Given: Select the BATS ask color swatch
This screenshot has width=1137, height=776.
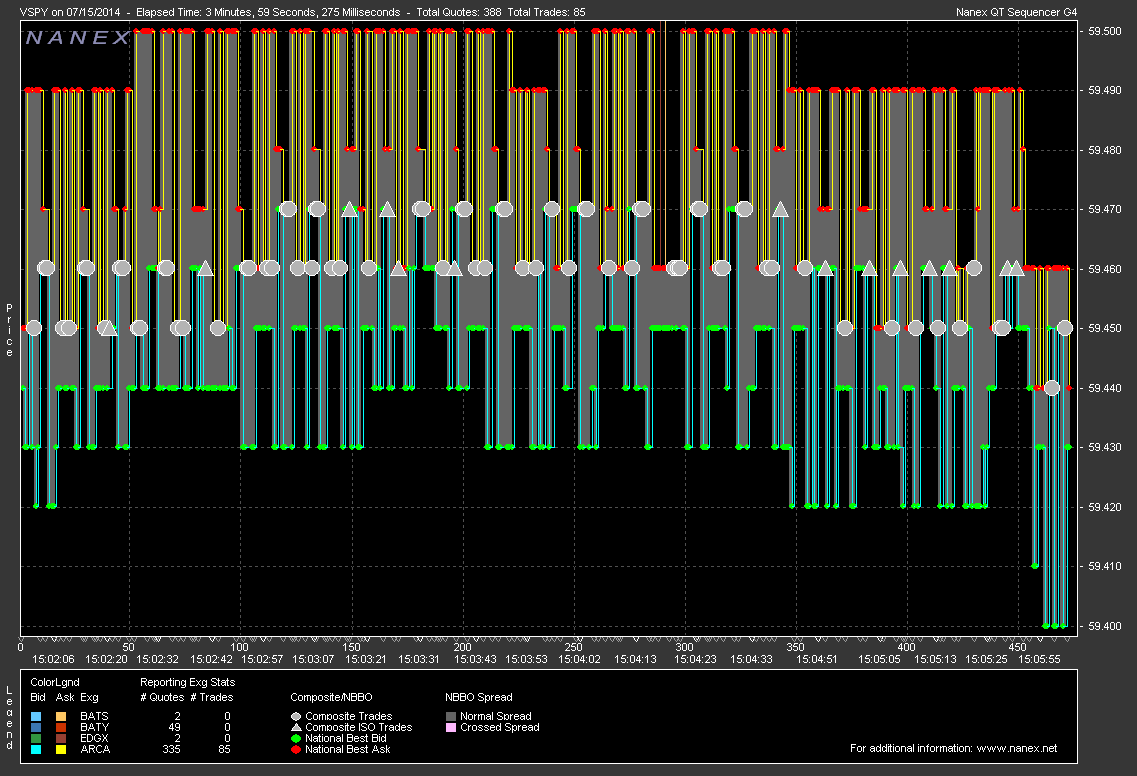Looking at the screenshot, I should pos(61,717).
